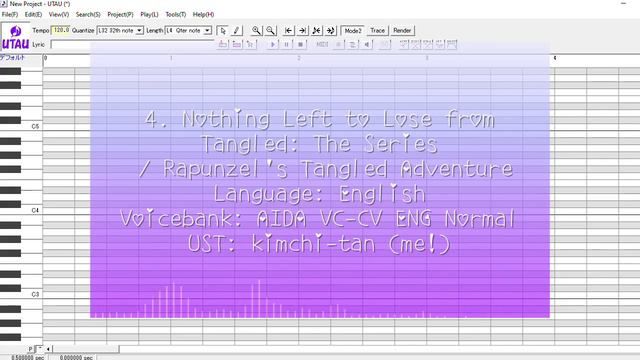Click measure marker 0 on the ruler

tap(45, 58)
